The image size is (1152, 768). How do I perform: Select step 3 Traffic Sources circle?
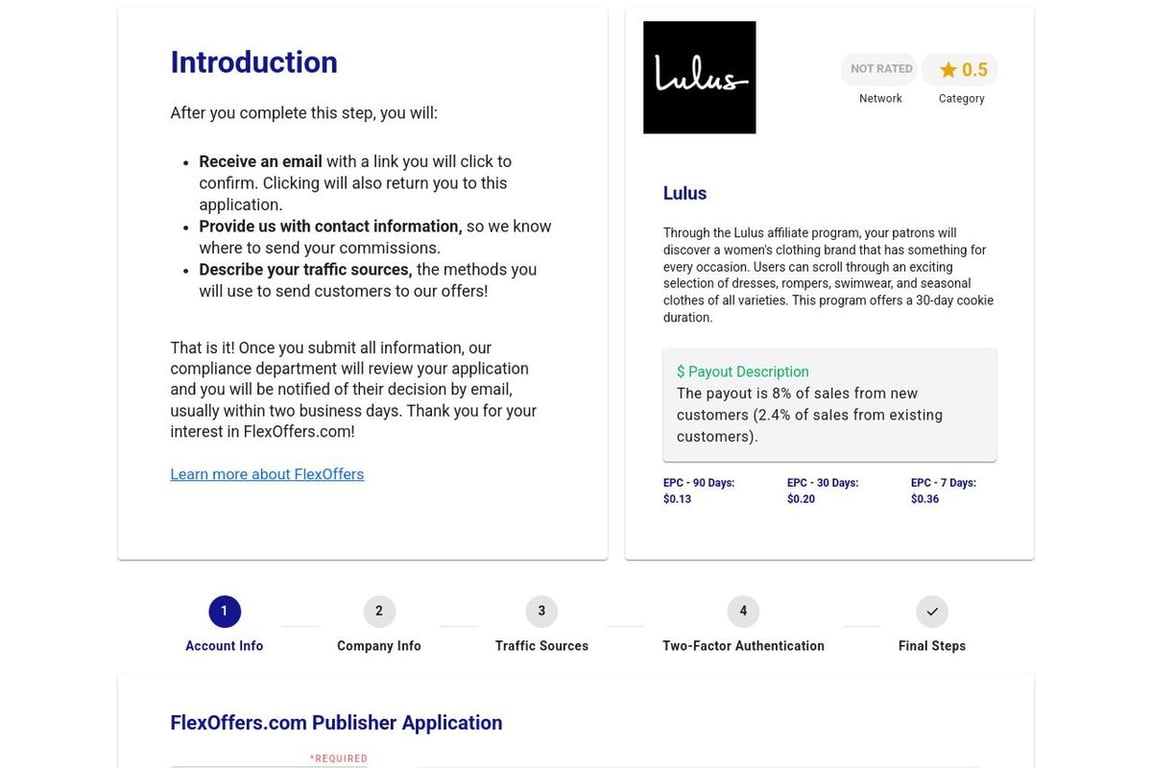[x=541, y=611]
